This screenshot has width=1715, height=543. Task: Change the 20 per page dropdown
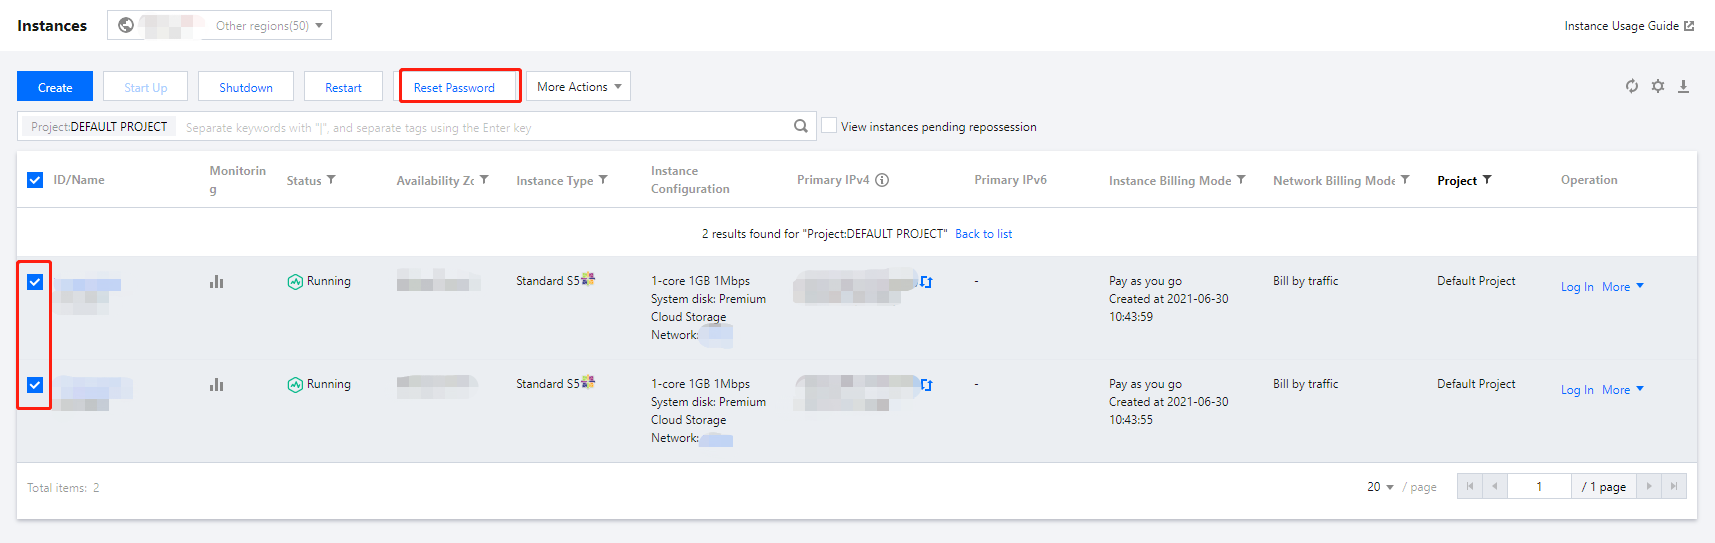pyautogui.click(x=1380, y=487)
